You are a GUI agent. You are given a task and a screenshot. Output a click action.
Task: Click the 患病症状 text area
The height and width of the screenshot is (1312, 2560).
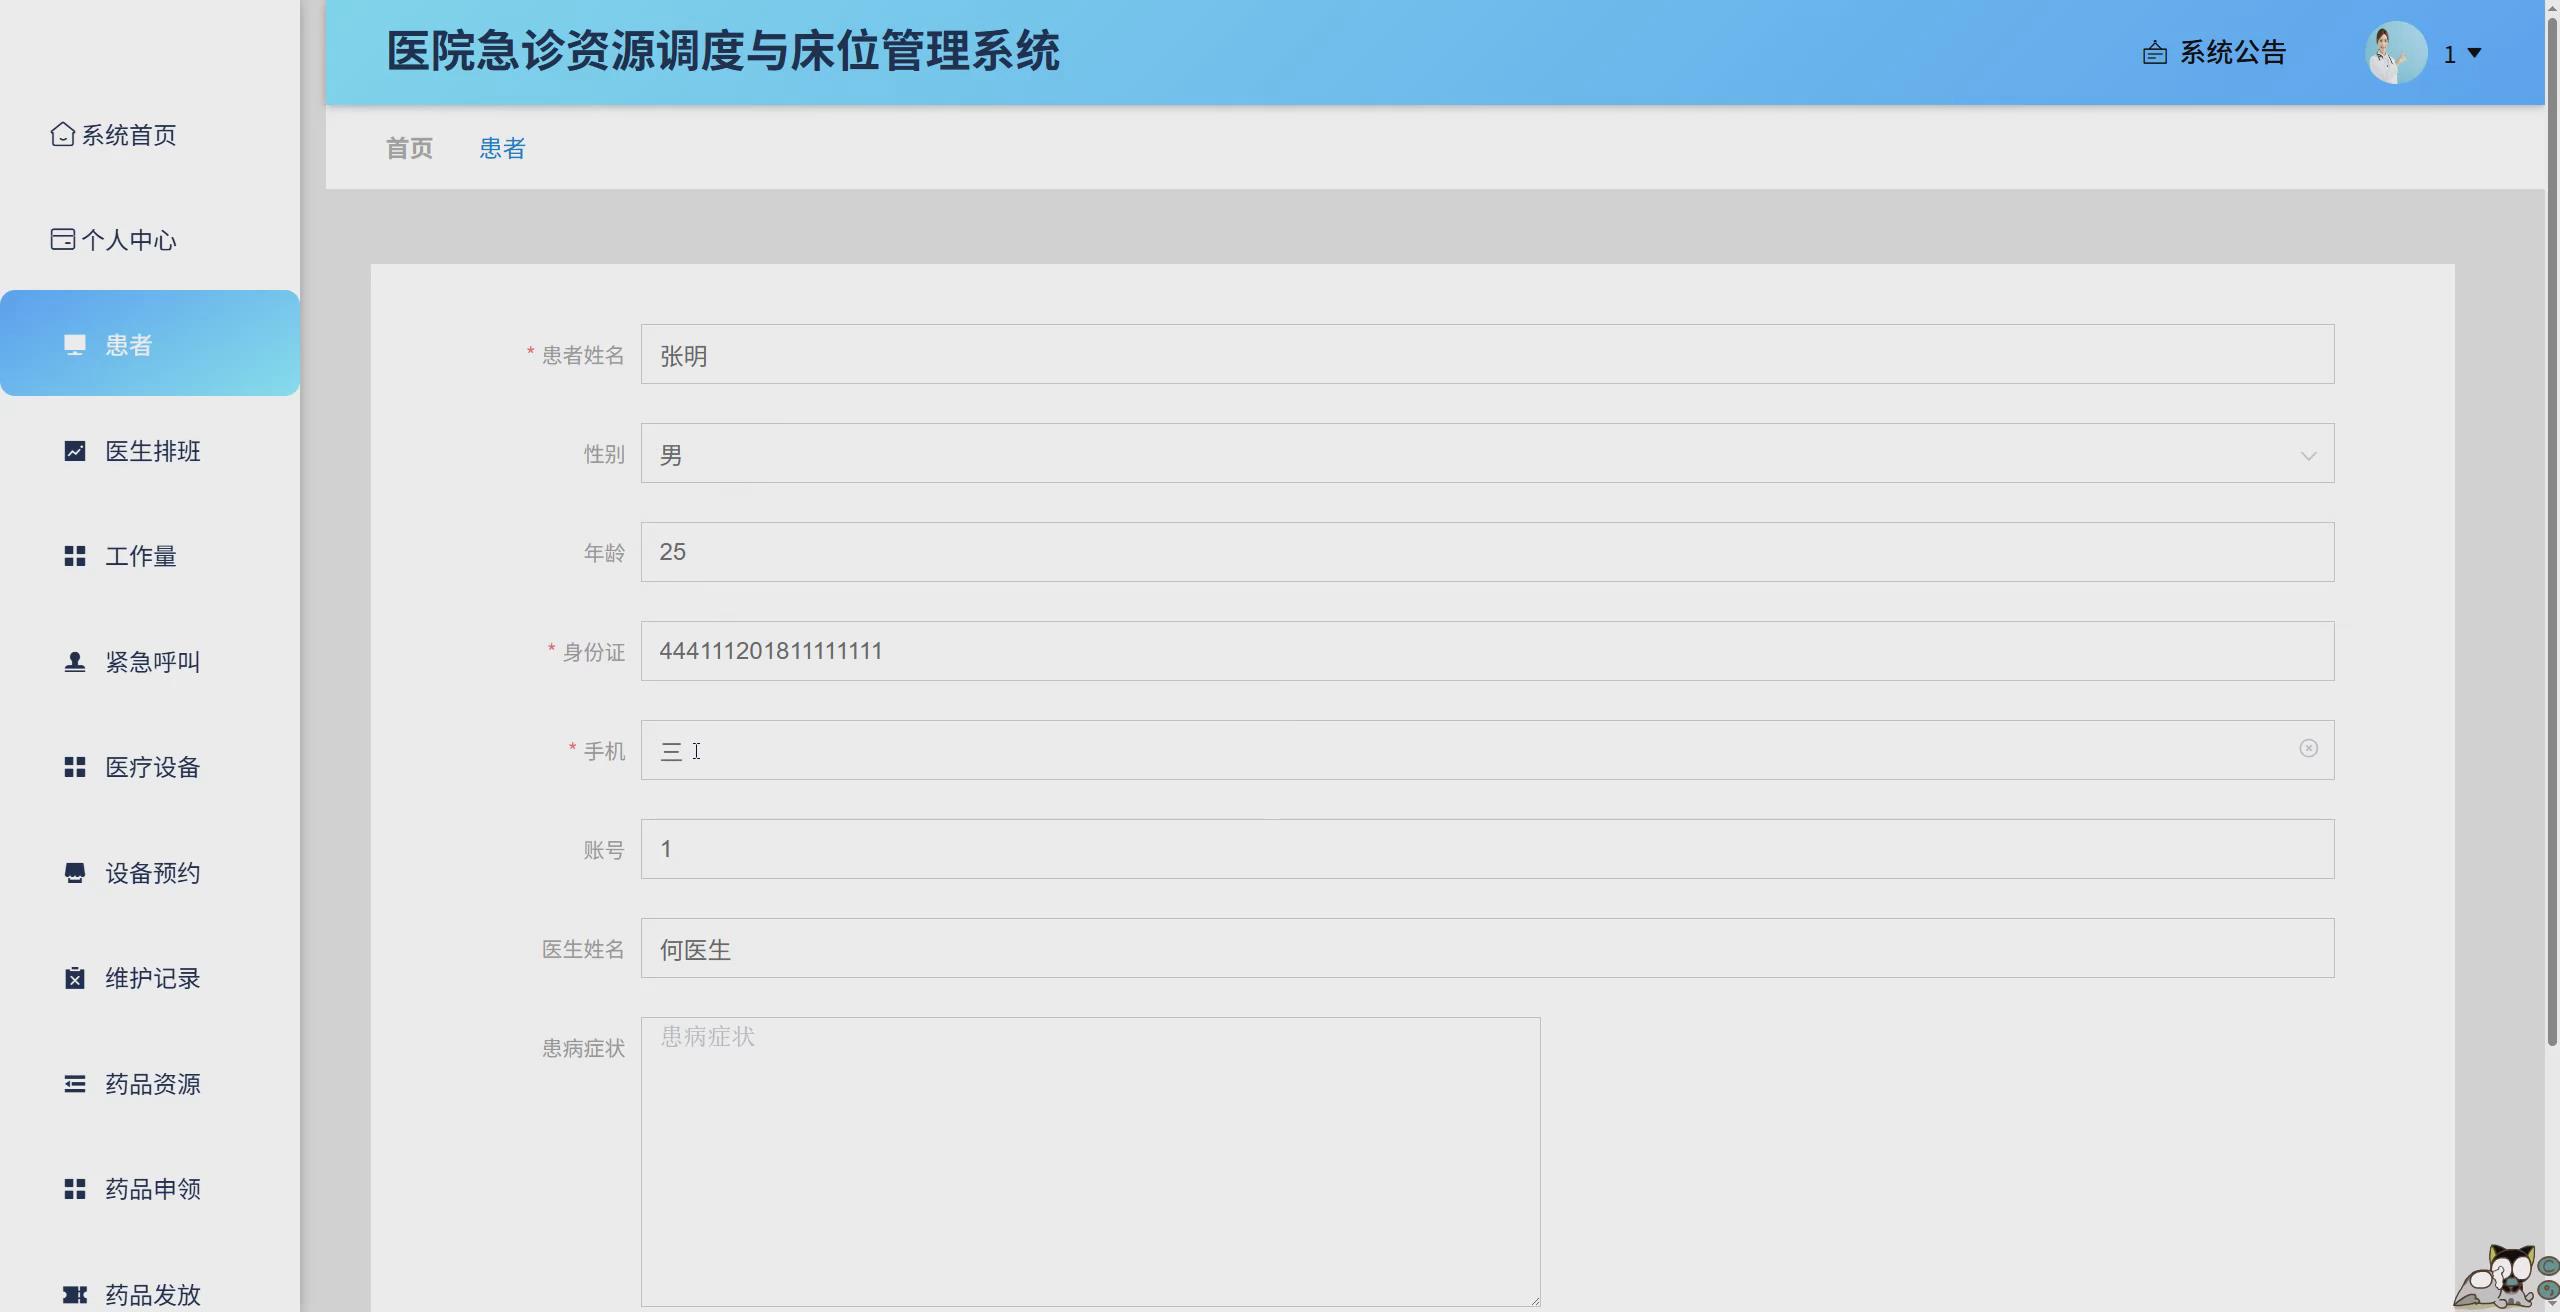pos(1090,1162)
